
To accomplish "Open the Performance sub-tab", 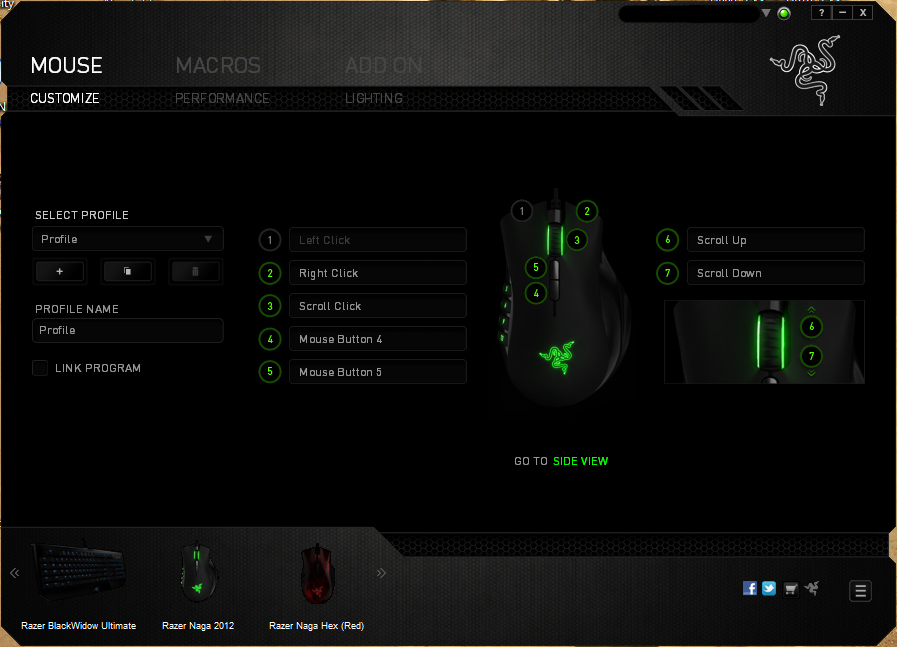I will point(222,98).
